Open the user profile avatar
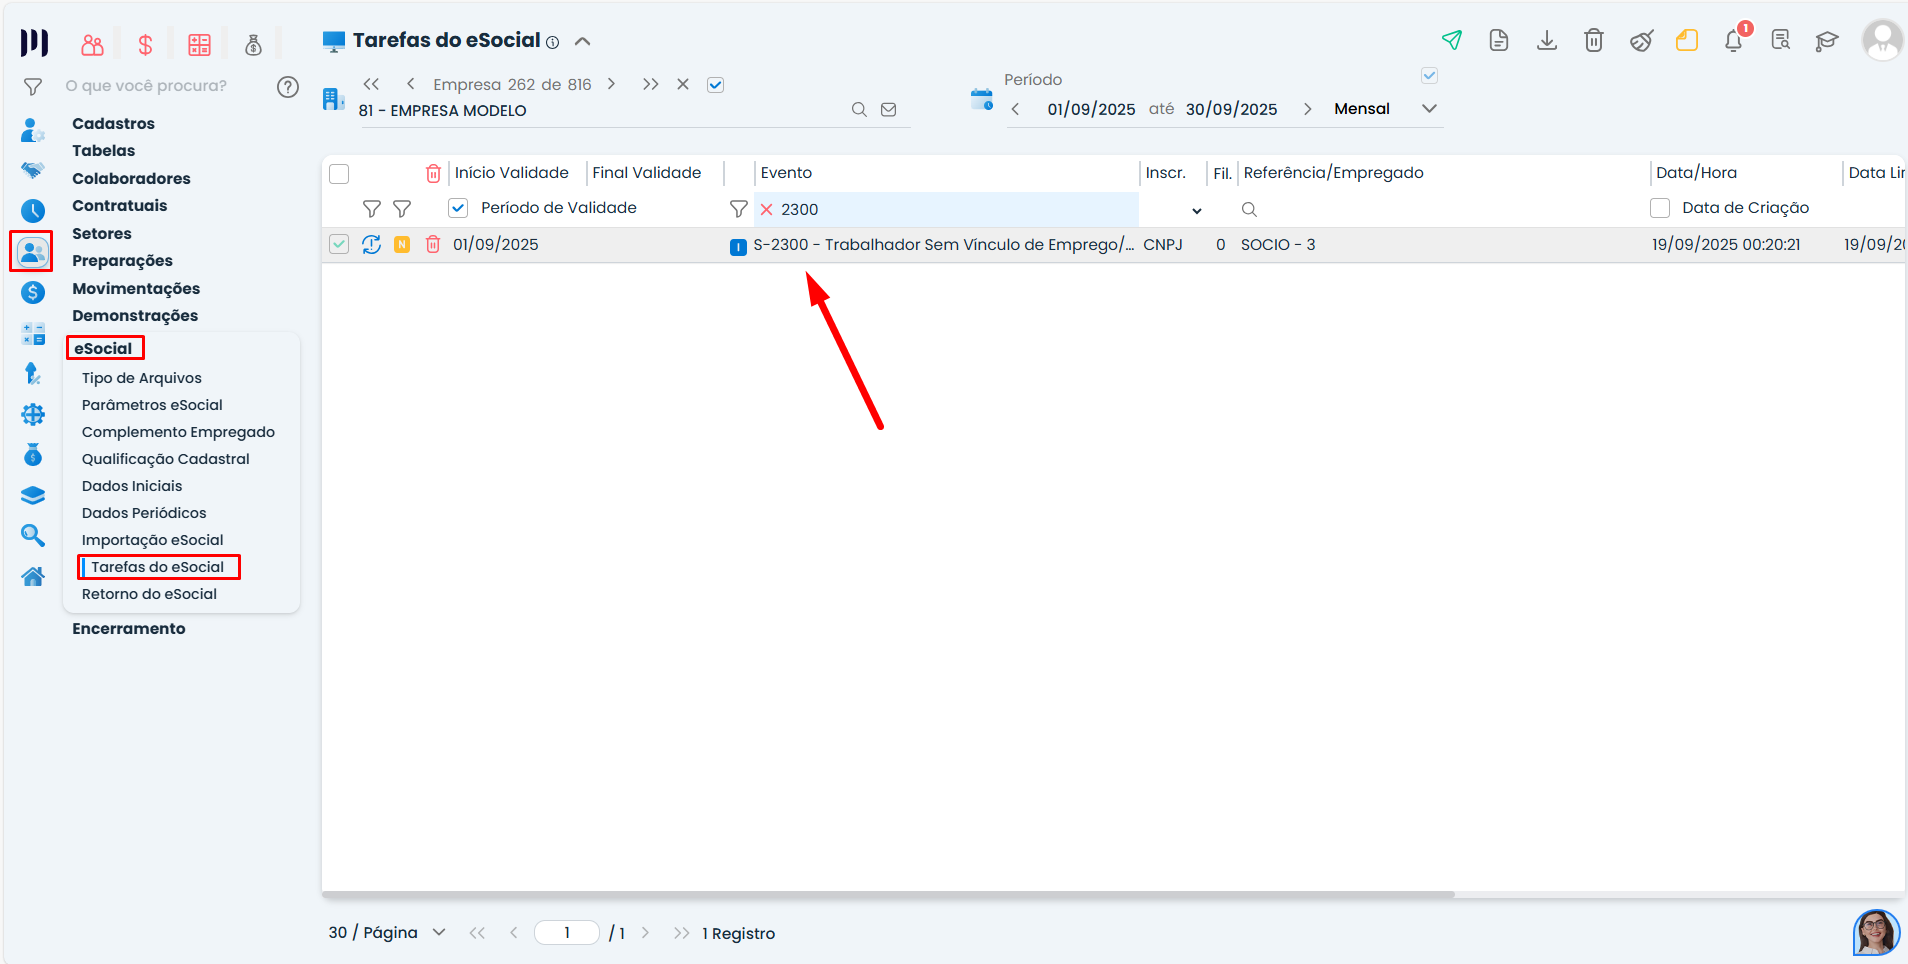The image size is (1908, 964). pyautogui.click(x=1882, y=40)
